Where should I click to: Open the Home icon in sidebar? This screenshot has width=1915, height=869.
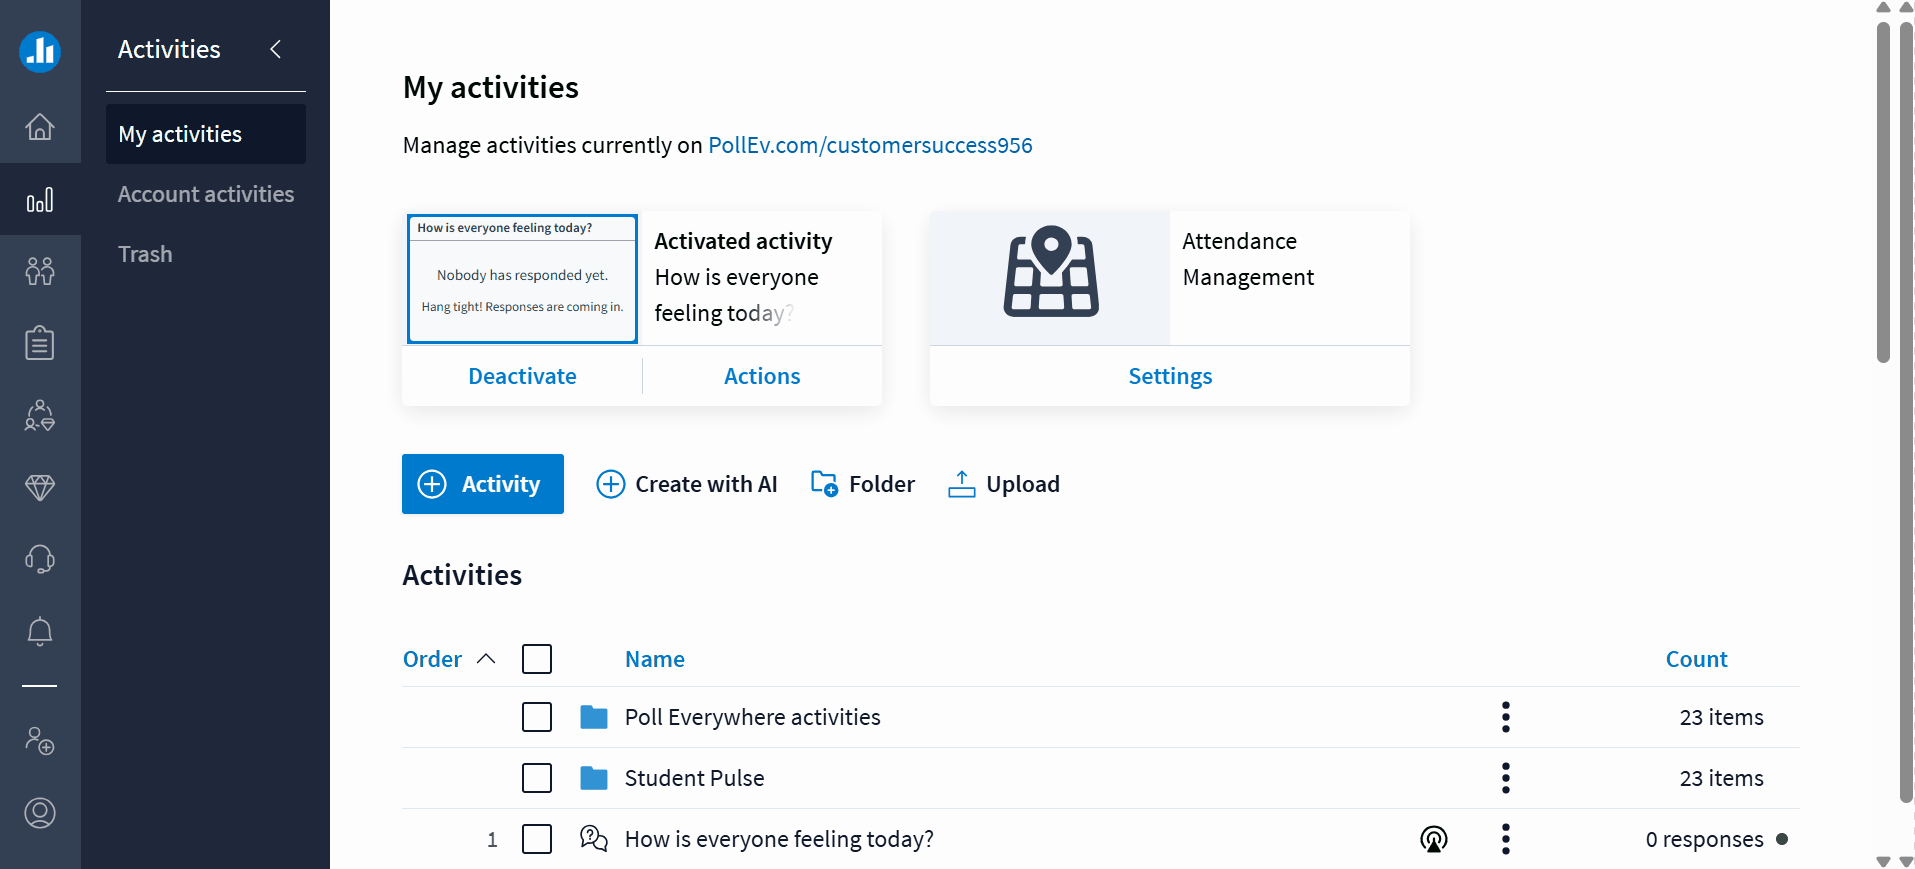40,127
